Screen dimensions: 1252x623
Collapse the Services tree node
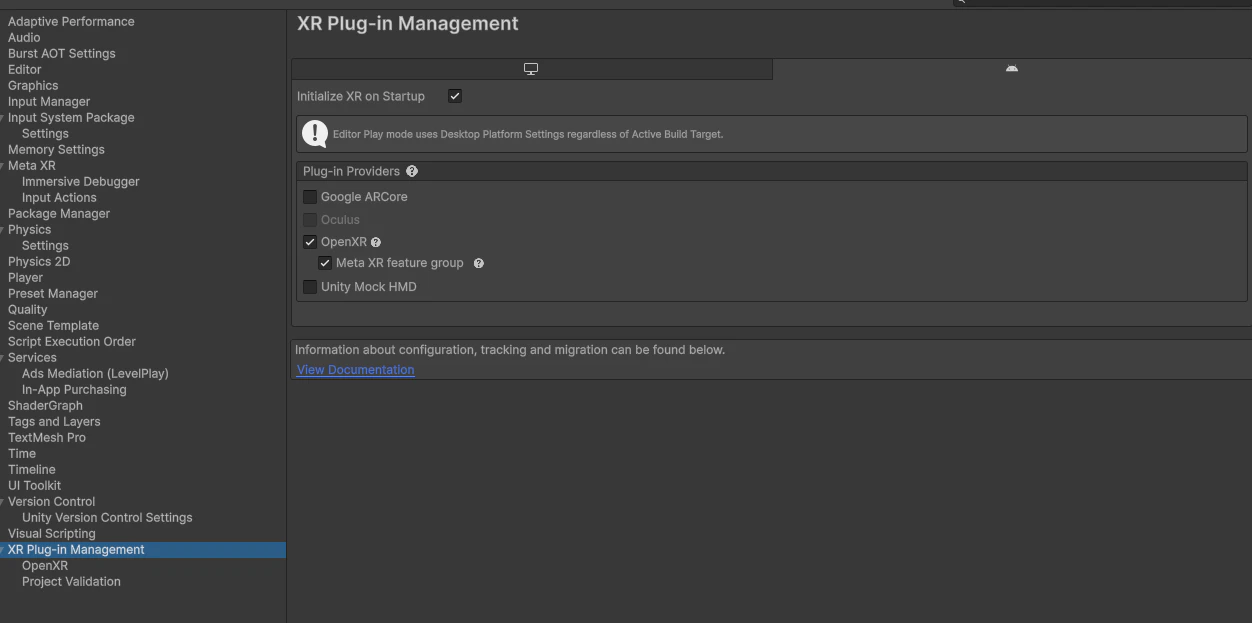[3, 358]
